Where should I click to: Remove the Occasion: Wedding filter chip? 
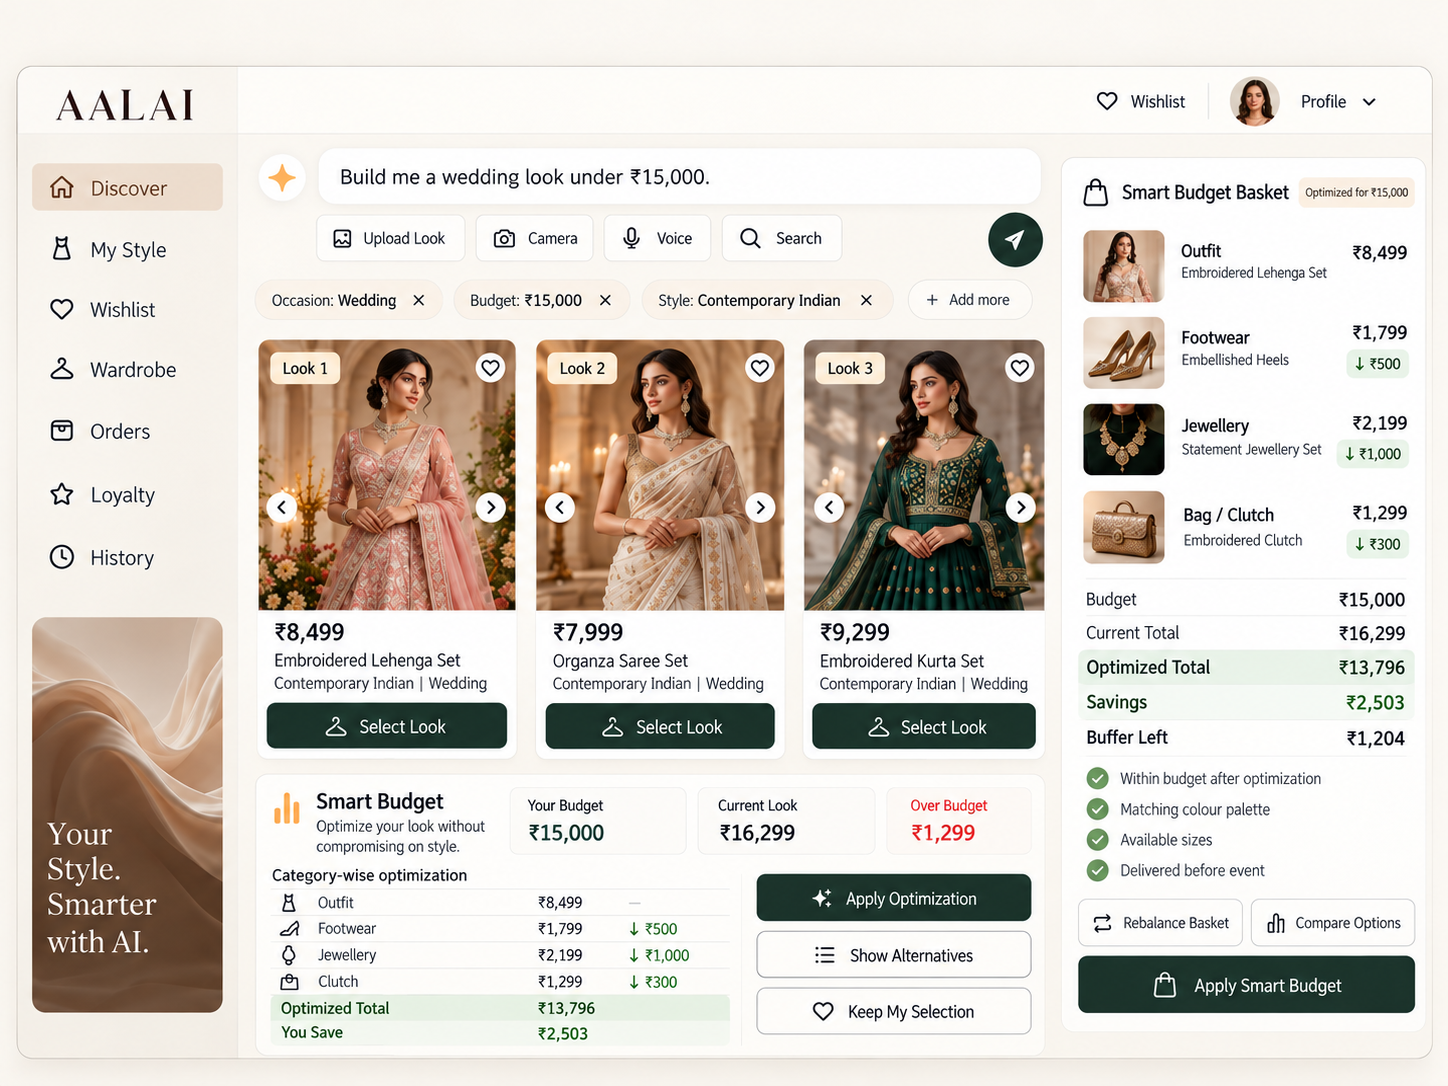point(419,300)
